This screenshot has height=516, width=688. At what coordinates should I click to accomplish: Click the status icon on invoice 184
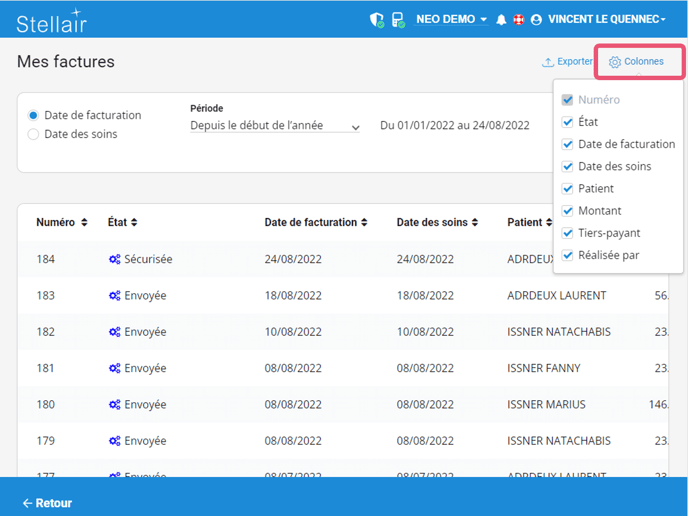click(x=114, y=259)
